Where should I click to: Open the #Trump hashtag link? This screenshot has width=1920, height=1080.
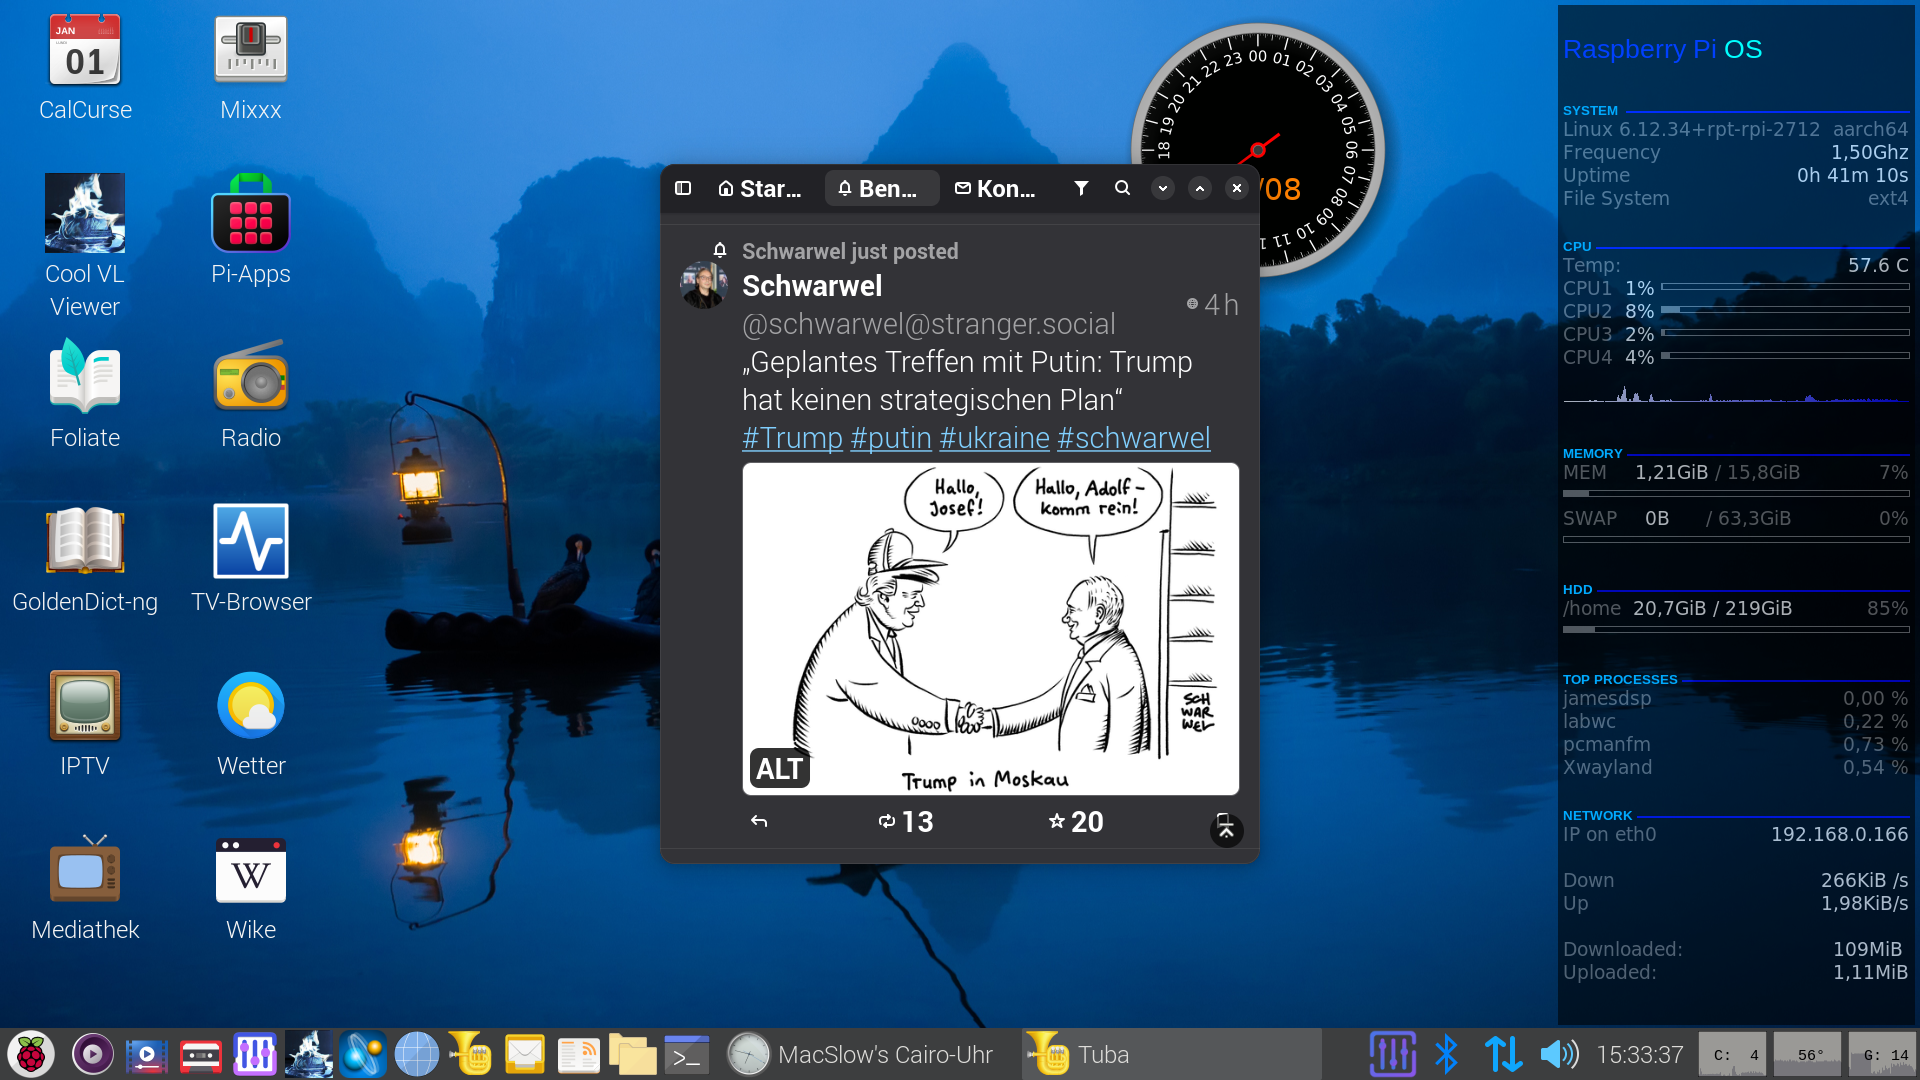click(x=792, y=438)
